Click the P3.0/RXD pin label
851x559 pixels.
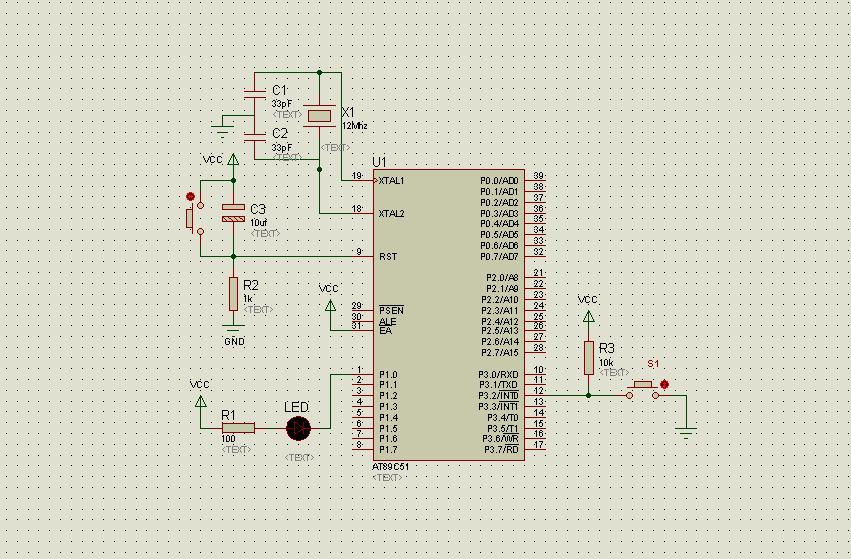[498, 374]
